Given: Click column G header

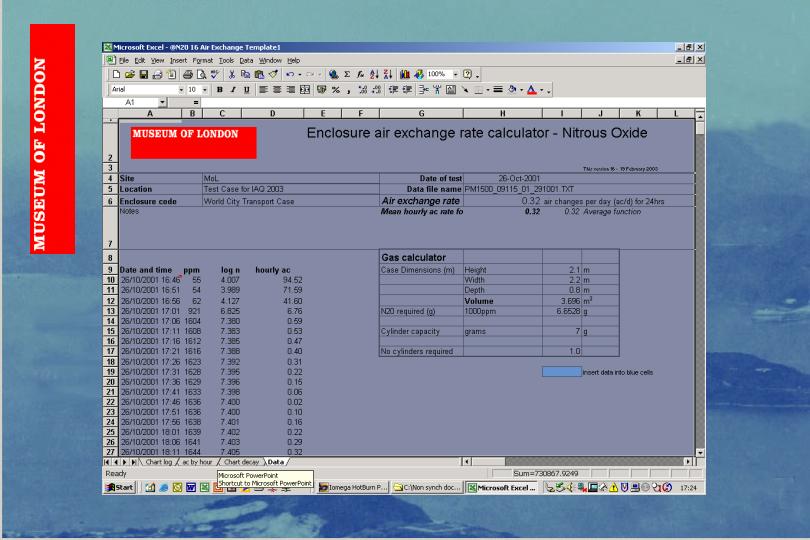Looking at the screenshot, I should (x=421, y=114).
